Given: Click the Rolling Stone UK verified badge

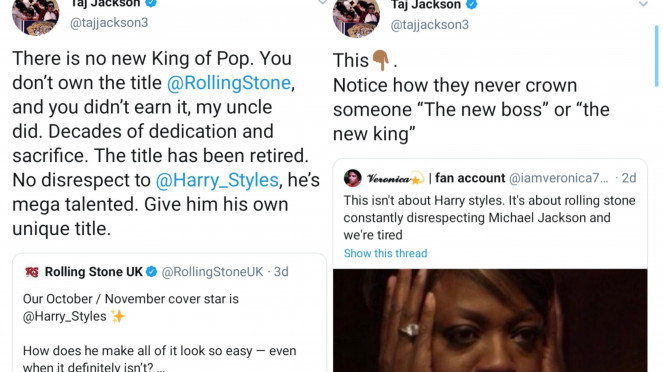Looking at the screenshot, I should tap(151, 272).
